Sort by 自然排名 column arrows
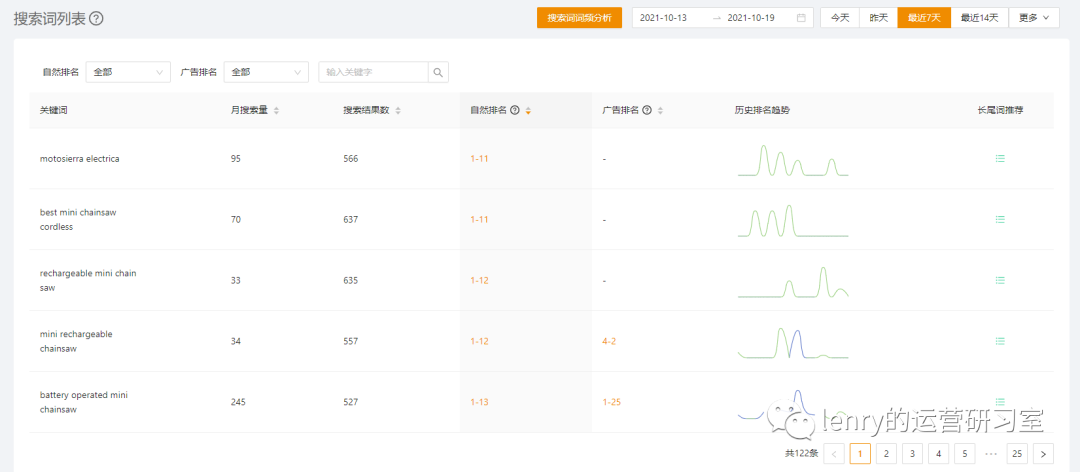 (x=528, y=110)
